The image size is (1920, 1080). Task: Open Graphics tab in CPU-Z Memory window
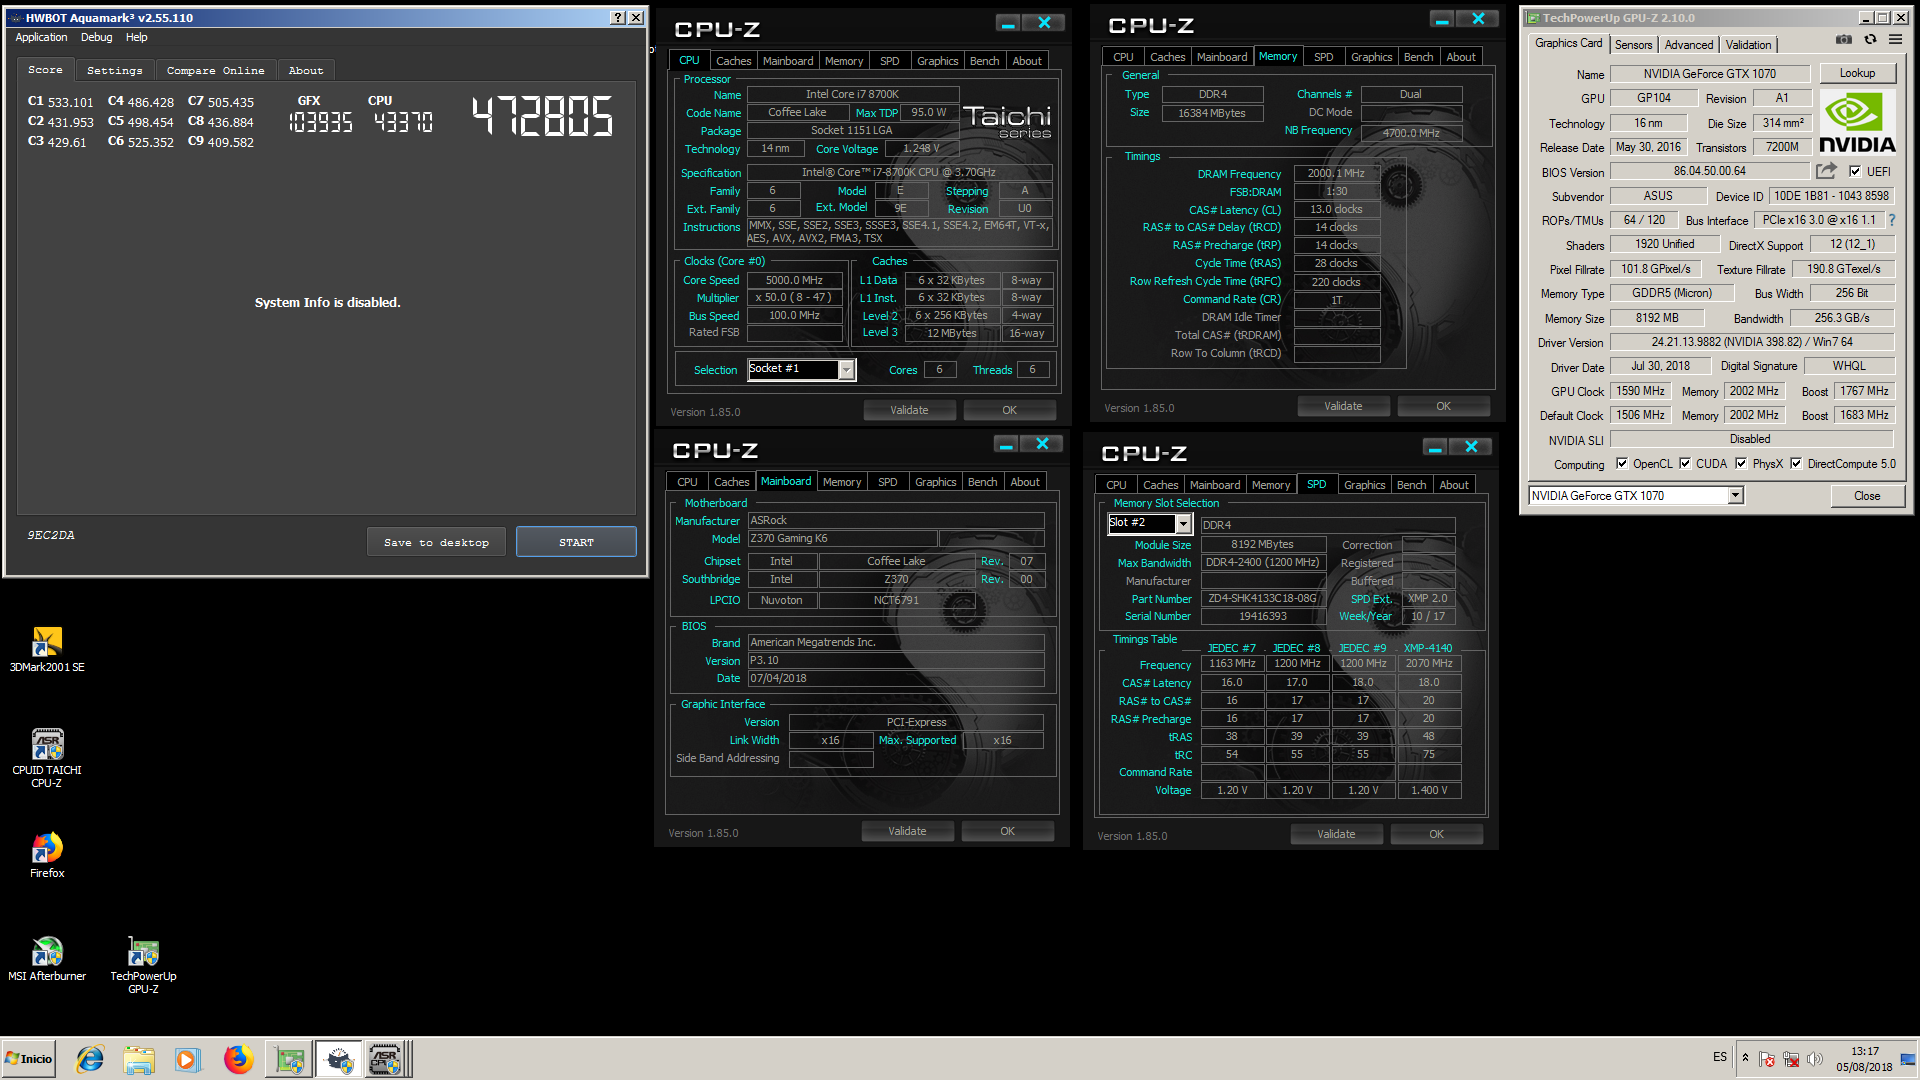click(x=1371, y=57)
